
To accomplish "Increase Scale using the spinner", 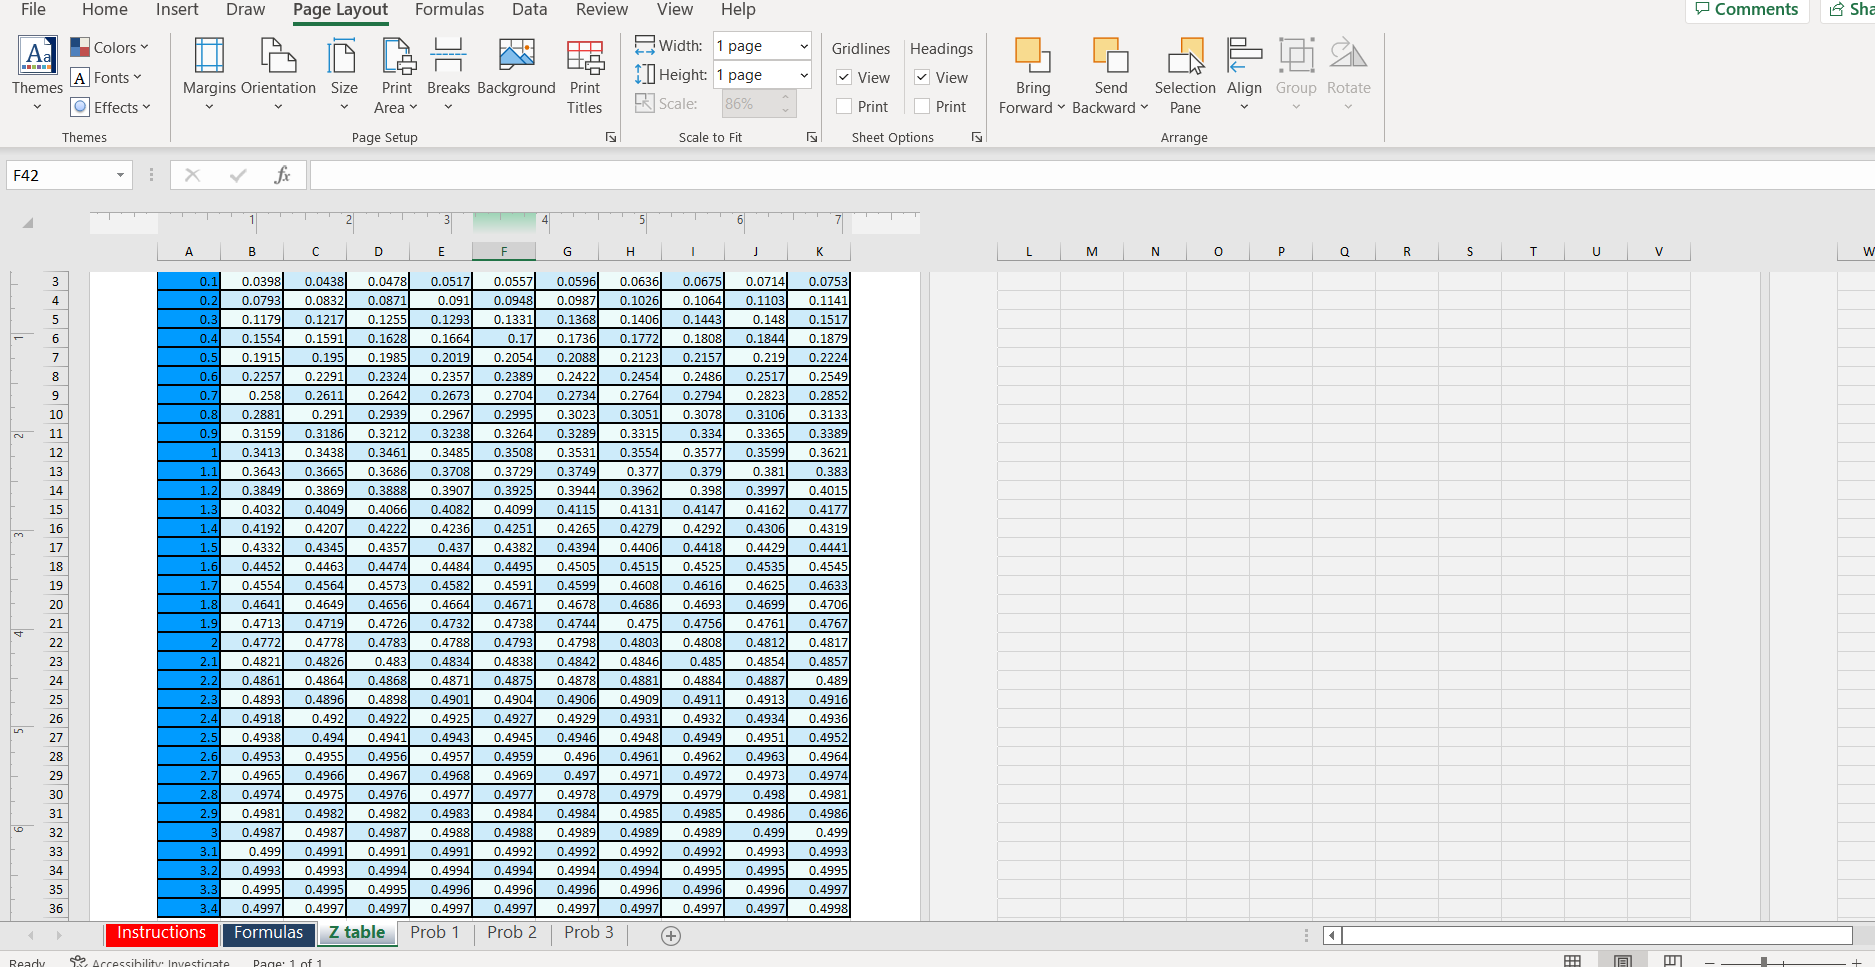I will click(x=786, y=96).
